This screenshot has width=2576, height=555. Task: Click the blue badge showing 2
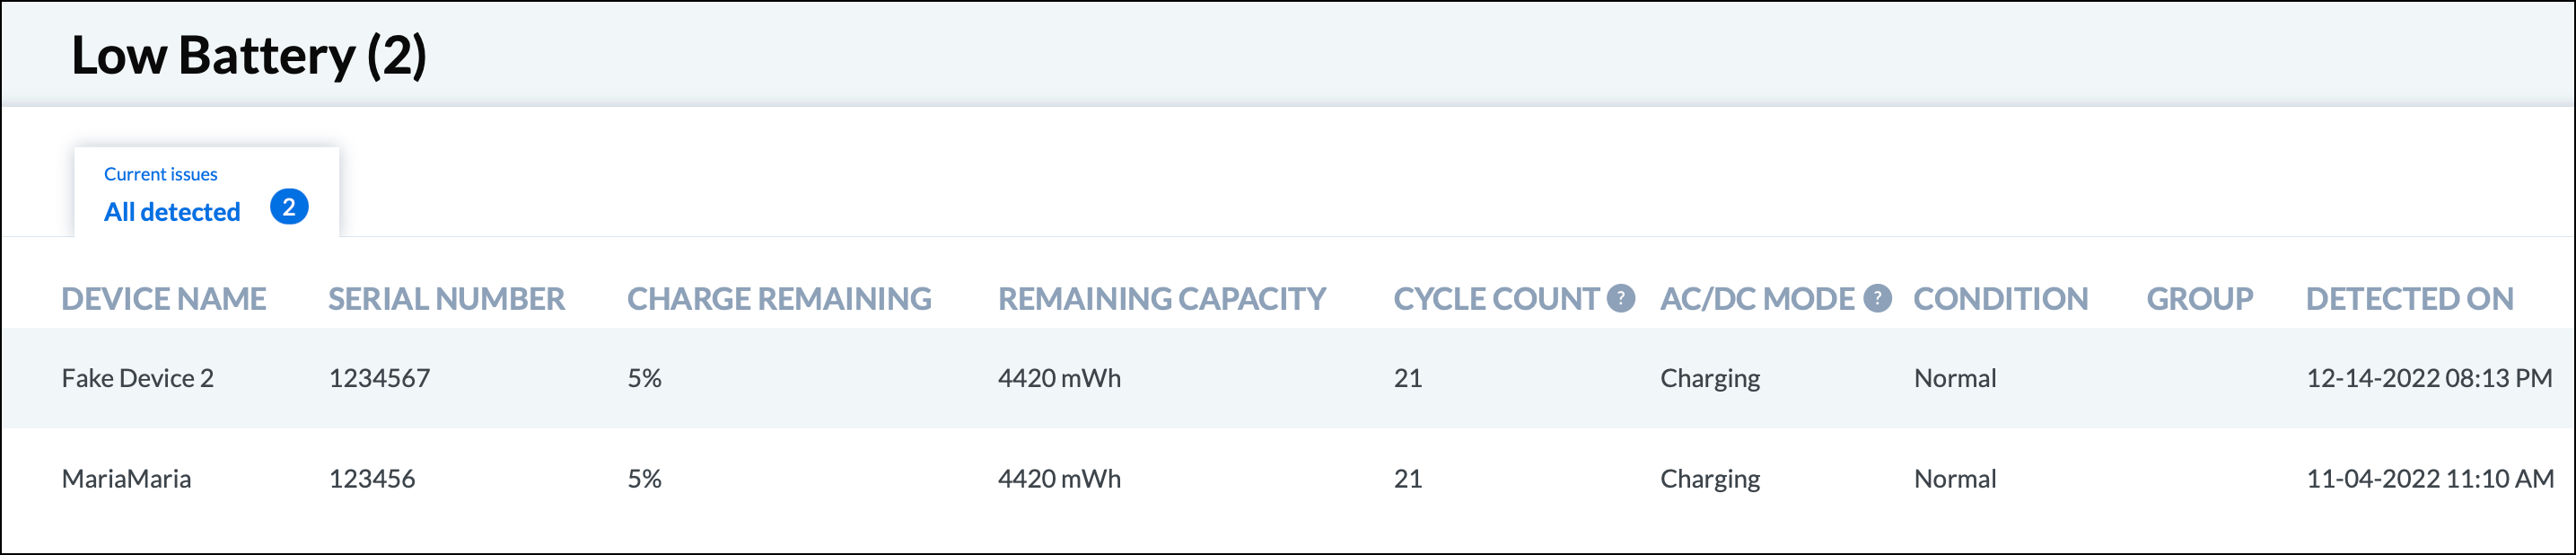pyautogui.click(x=289, y=207)
